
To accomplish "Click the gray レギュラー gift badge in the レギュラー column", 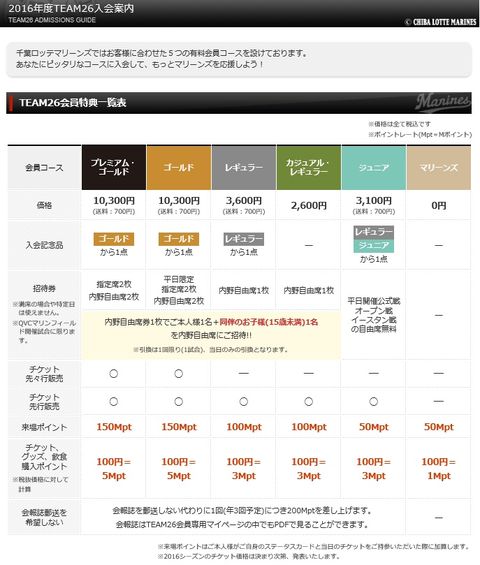I will click(244, 239).
